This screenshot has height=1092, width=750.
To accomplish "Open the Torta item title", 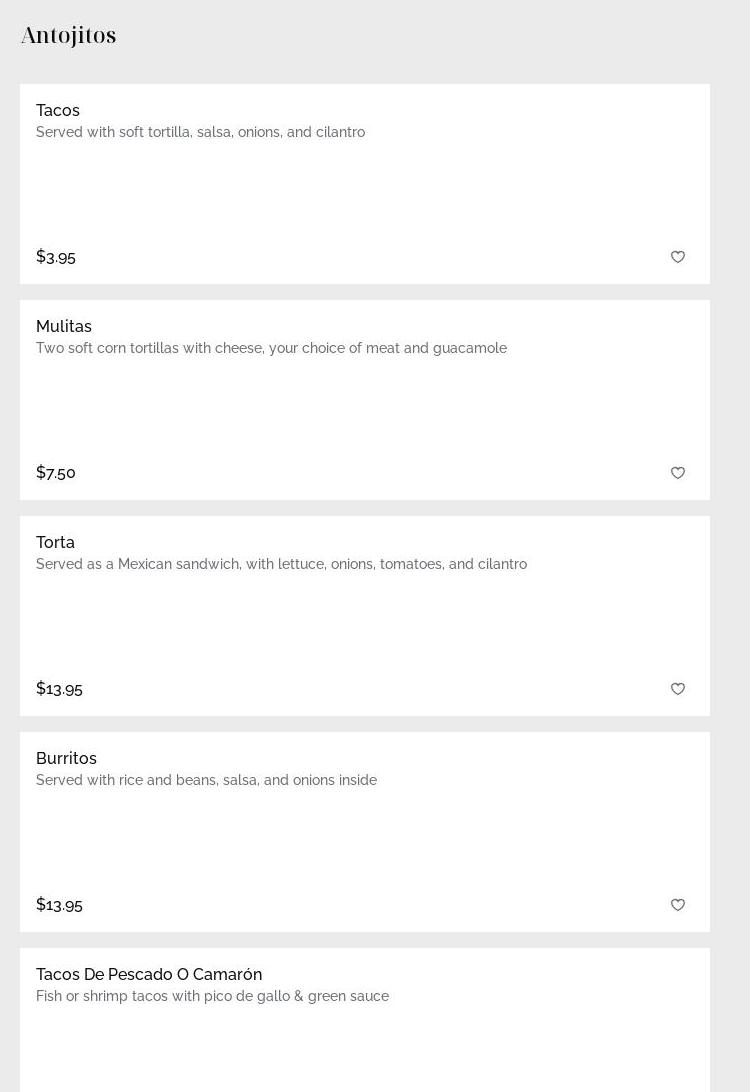I will point(56,543).
